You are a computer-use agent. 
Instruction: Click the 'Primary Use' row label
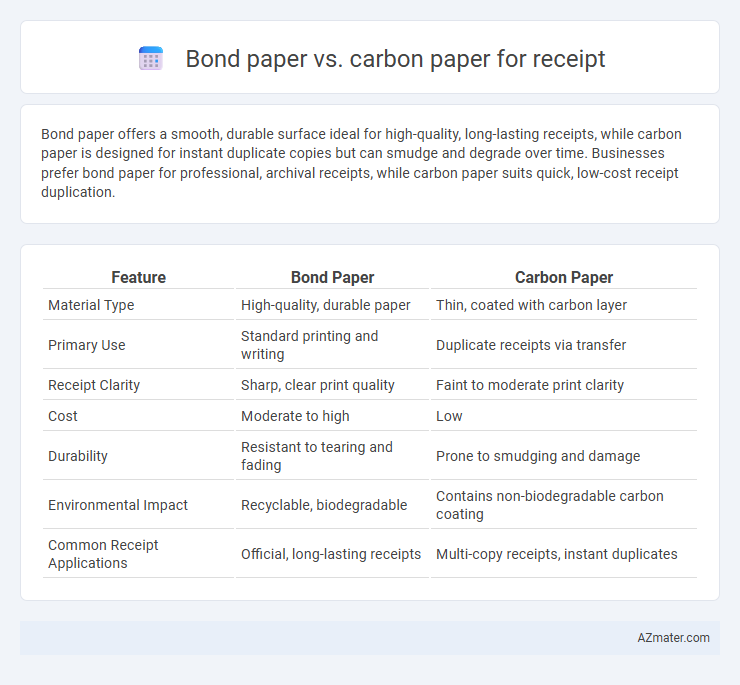point(87,345)
